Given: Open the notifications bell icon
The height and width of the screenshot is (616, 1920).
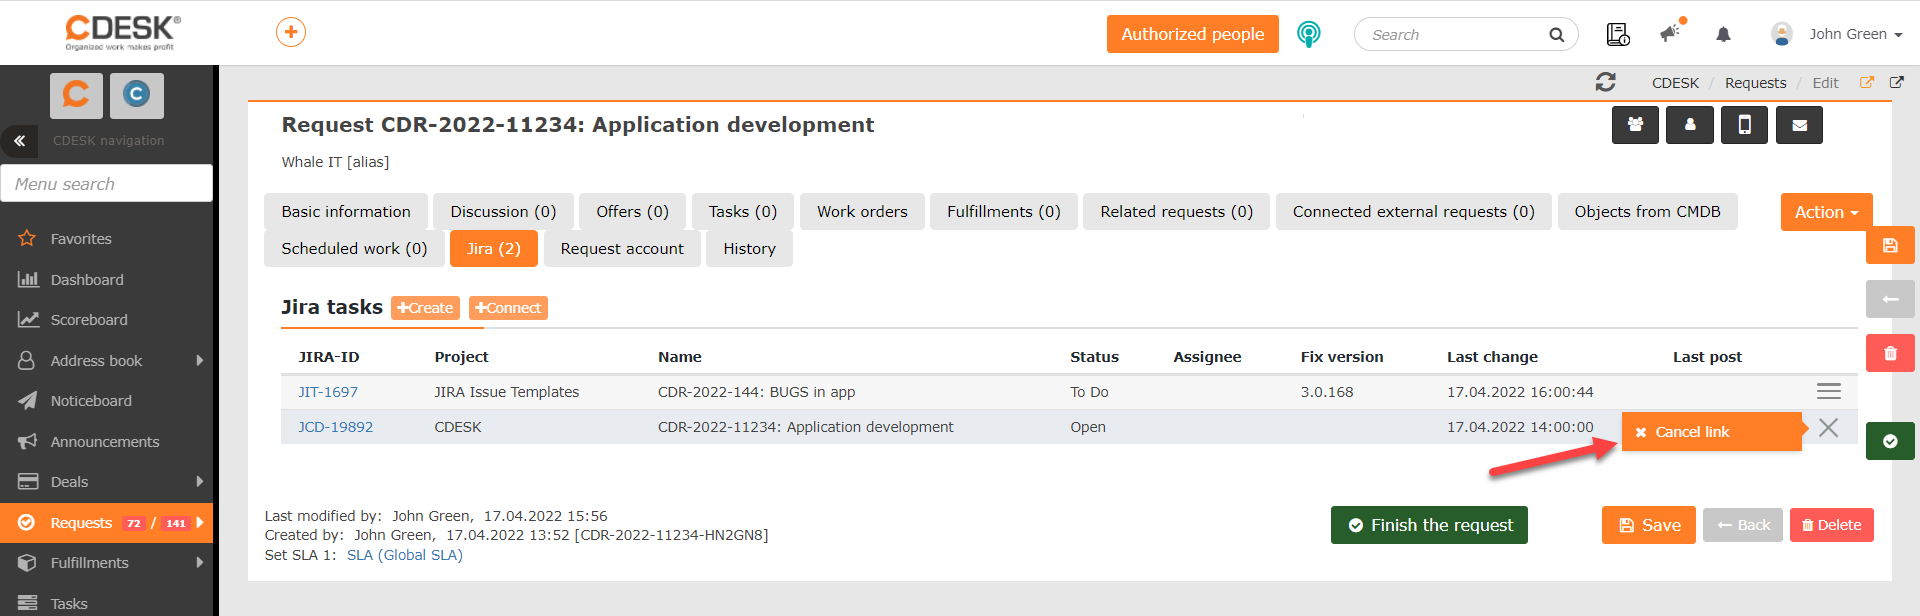Looking at the screenshot, I should coord(1723,34).
